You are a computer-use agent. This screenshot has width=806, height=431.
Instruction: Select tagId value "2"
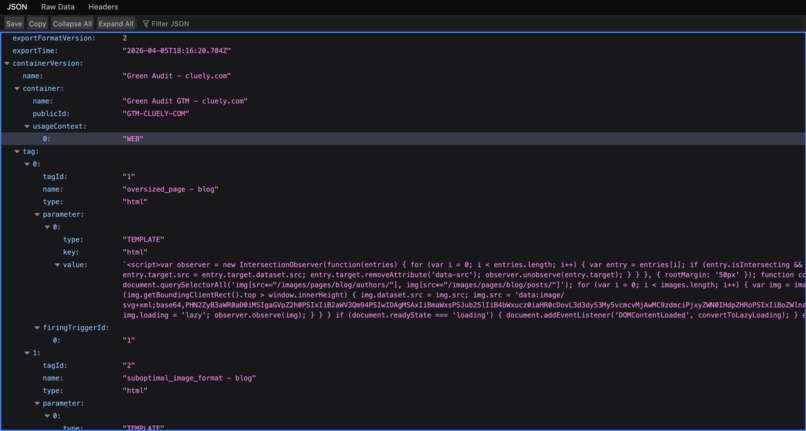129,366
